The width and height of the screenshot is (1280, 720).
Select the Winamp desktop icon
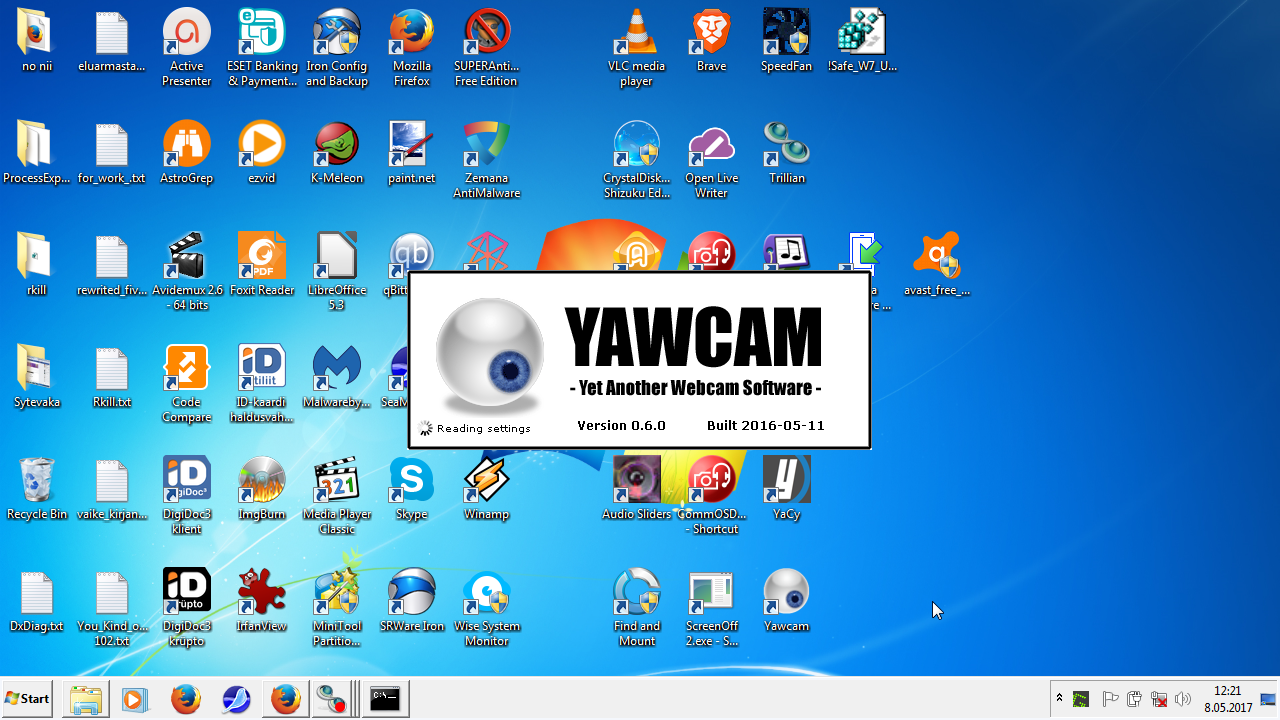click(487, 489)
